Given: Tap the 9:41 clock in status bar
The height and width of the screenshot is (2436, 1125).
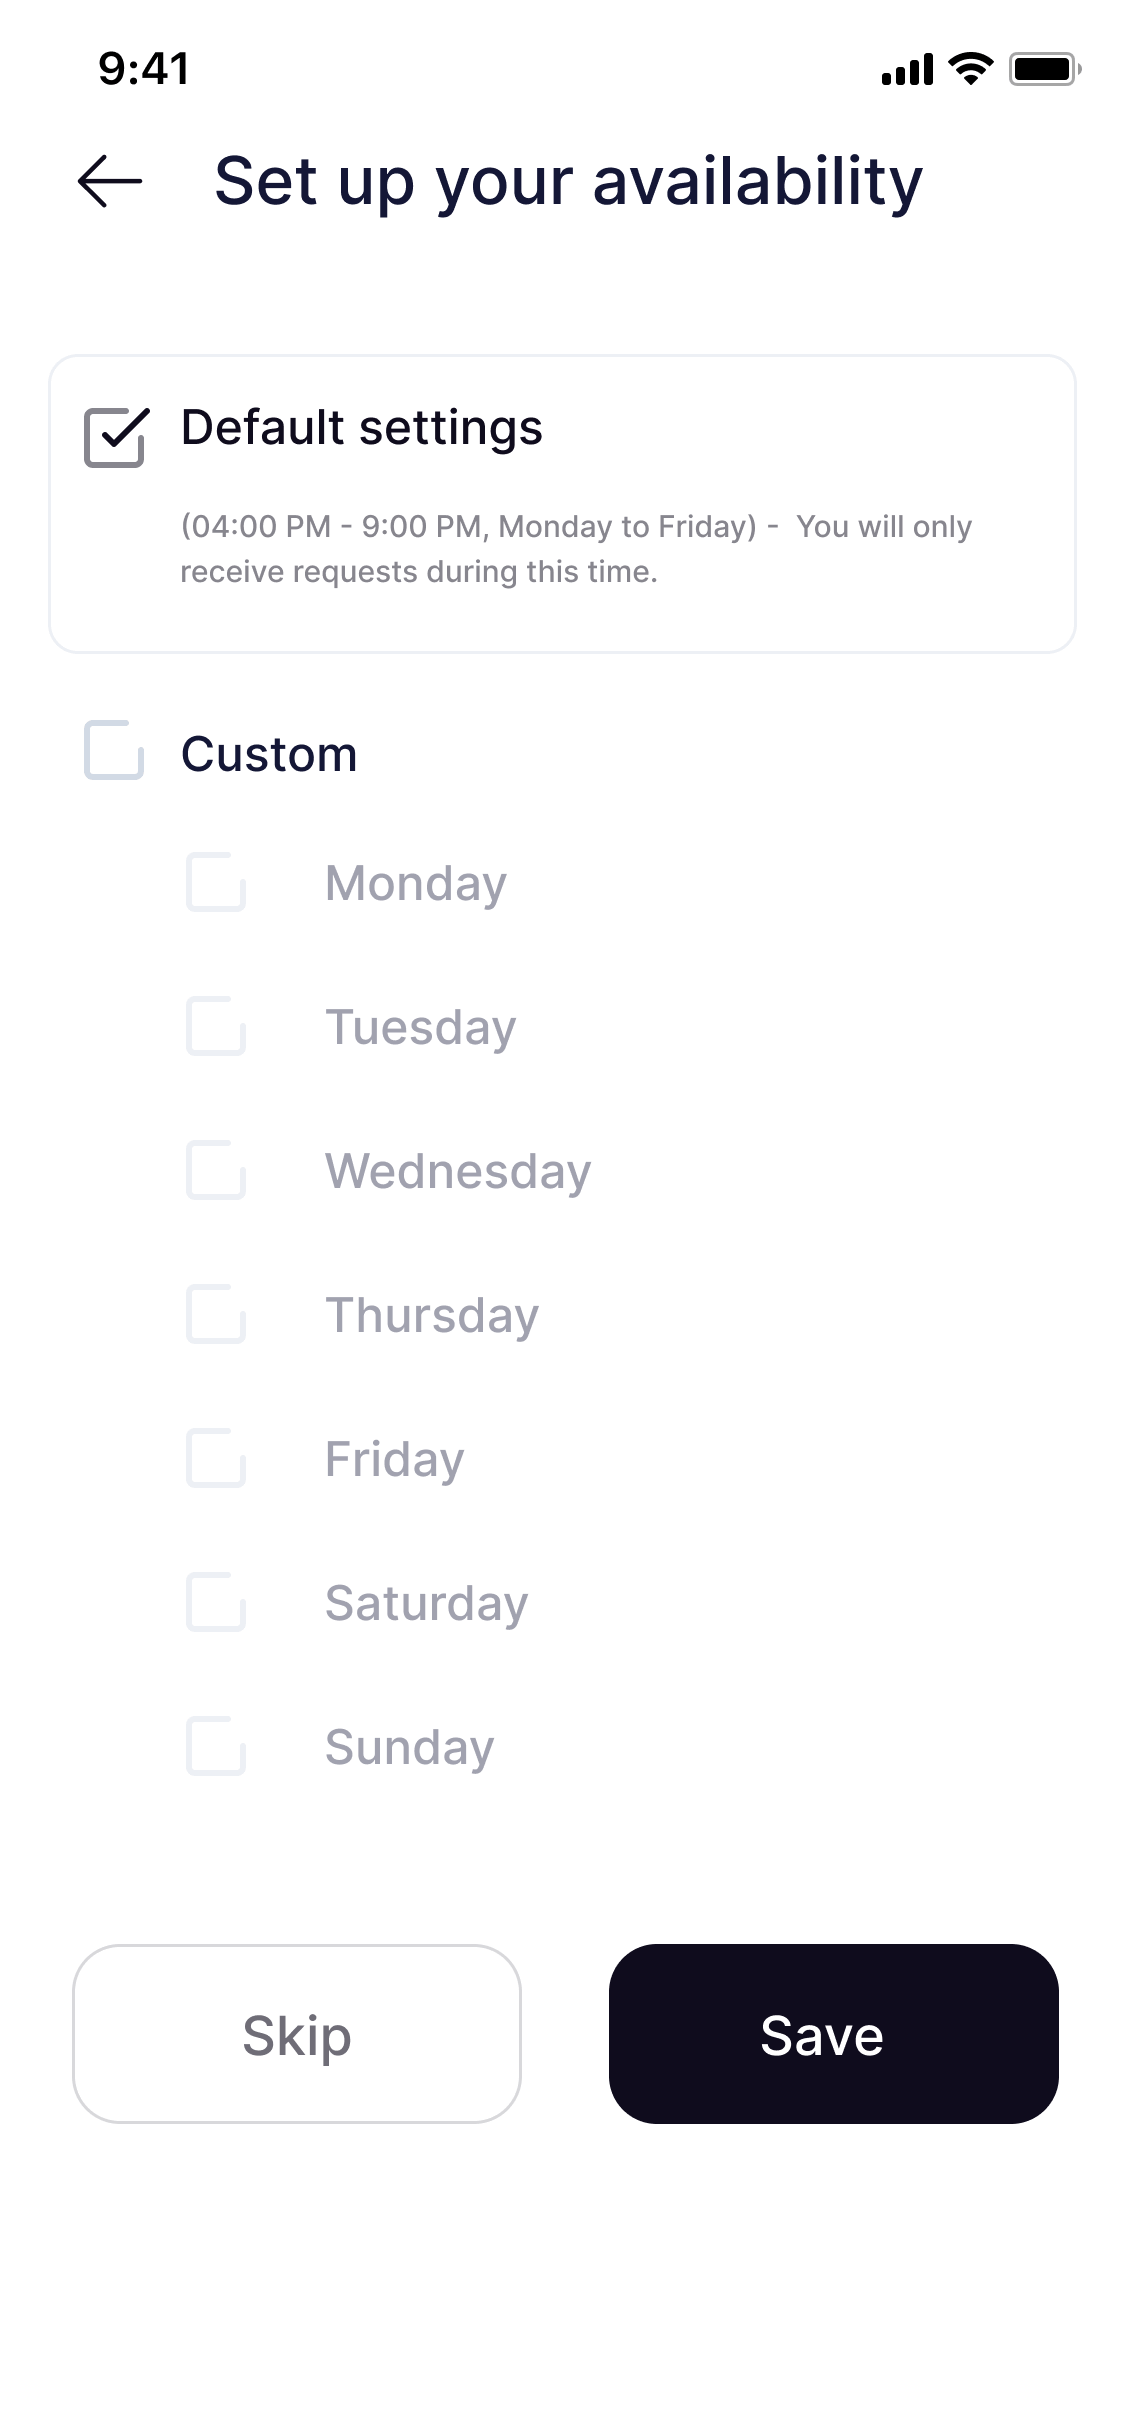Looking at the screenshot, I should click(144, 69).
